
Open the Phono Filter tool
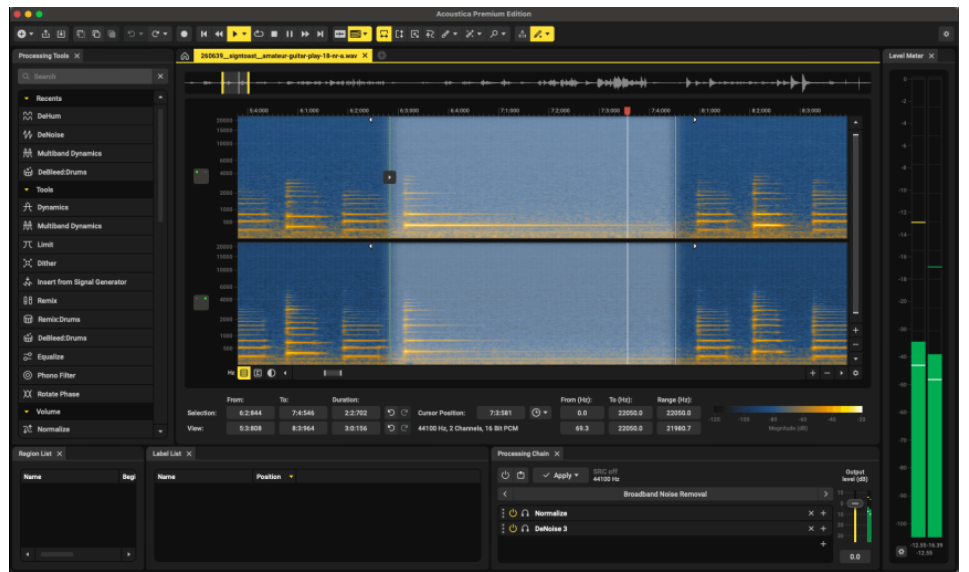86,375
